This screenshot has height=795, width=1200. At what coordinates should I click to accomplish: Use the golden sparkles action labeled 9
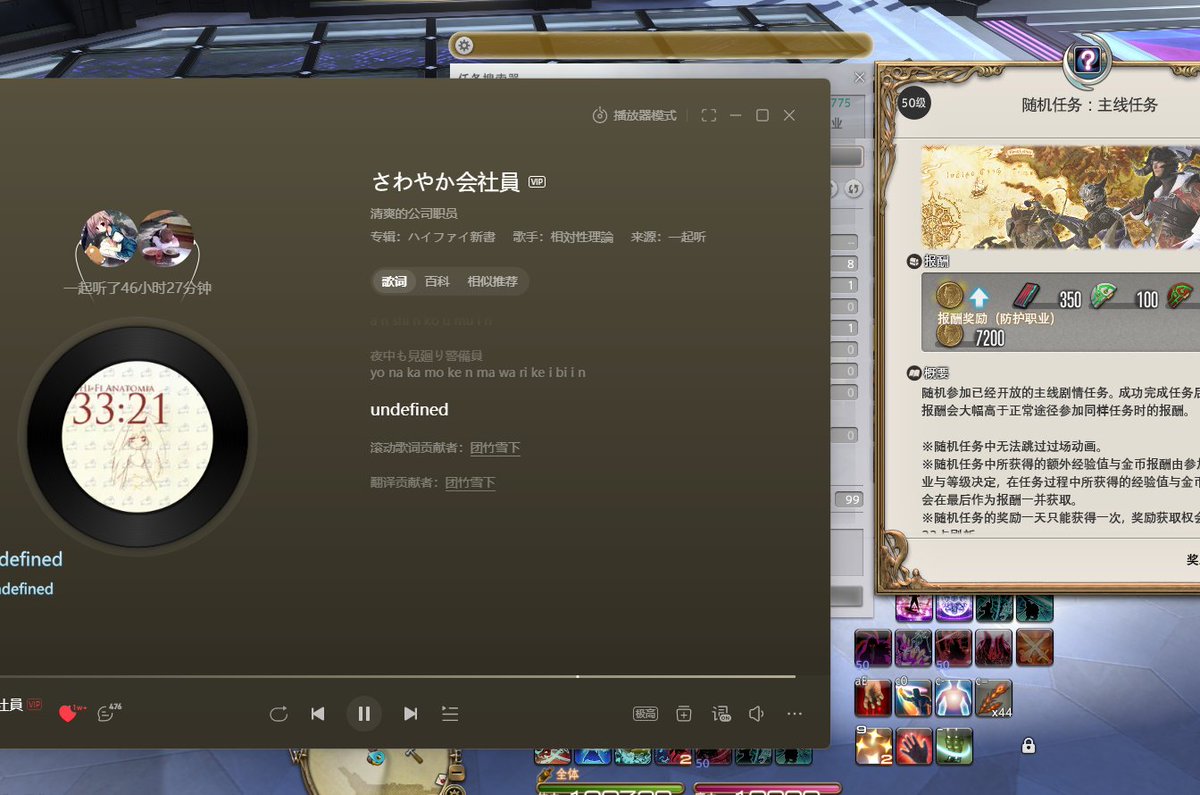tap(873, 746)
